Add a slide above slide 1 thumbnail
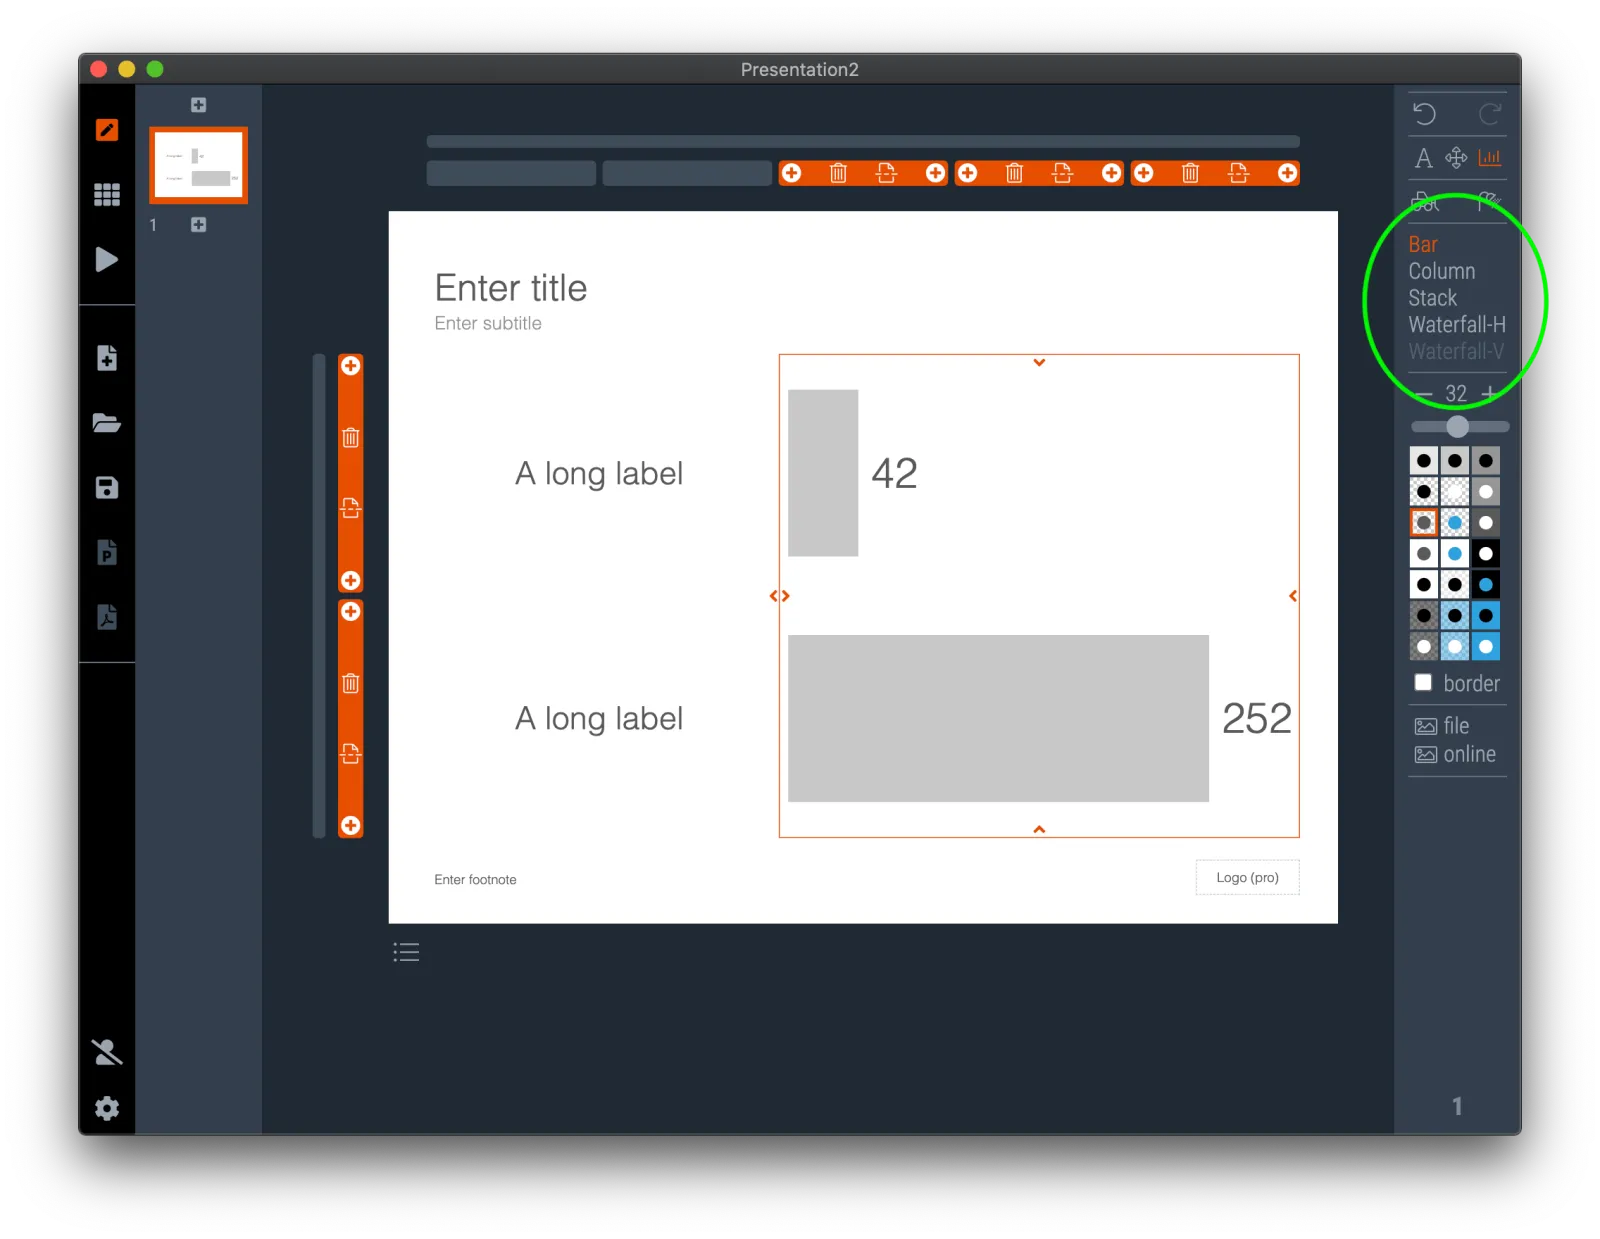Image resolution: width=1600 pixels, height=1239 pixels. click(x=198, y=105)
